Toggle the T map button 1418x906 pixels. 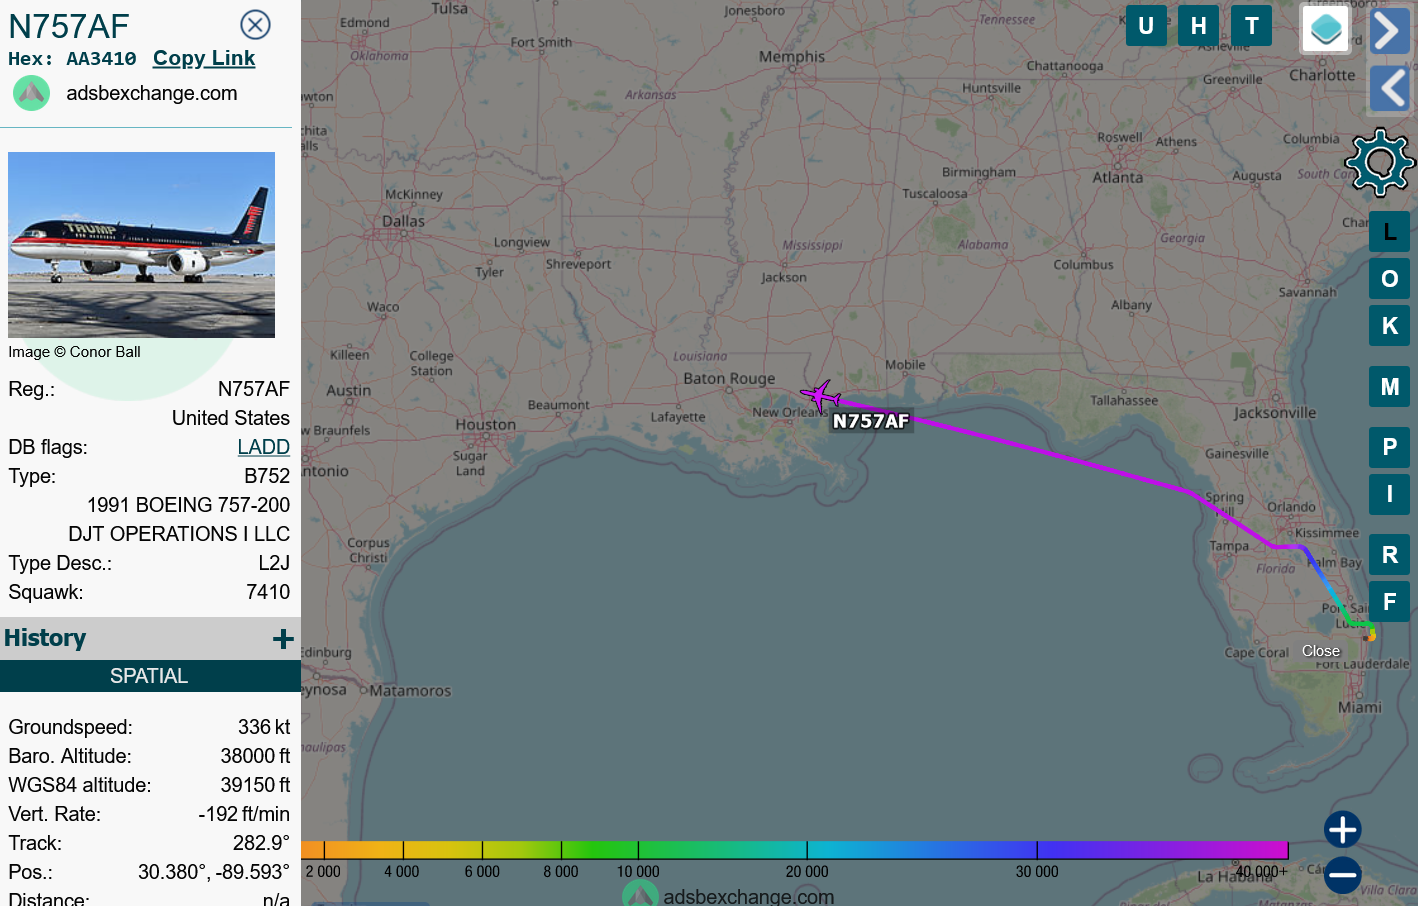click(1251, 26)
